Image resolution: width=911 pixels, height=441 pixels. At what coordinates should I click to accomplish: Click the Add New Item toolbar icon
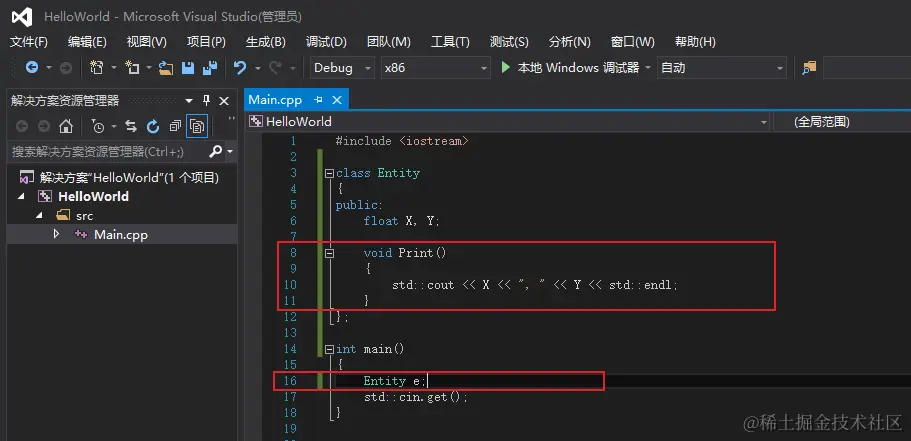coord(132,67)
